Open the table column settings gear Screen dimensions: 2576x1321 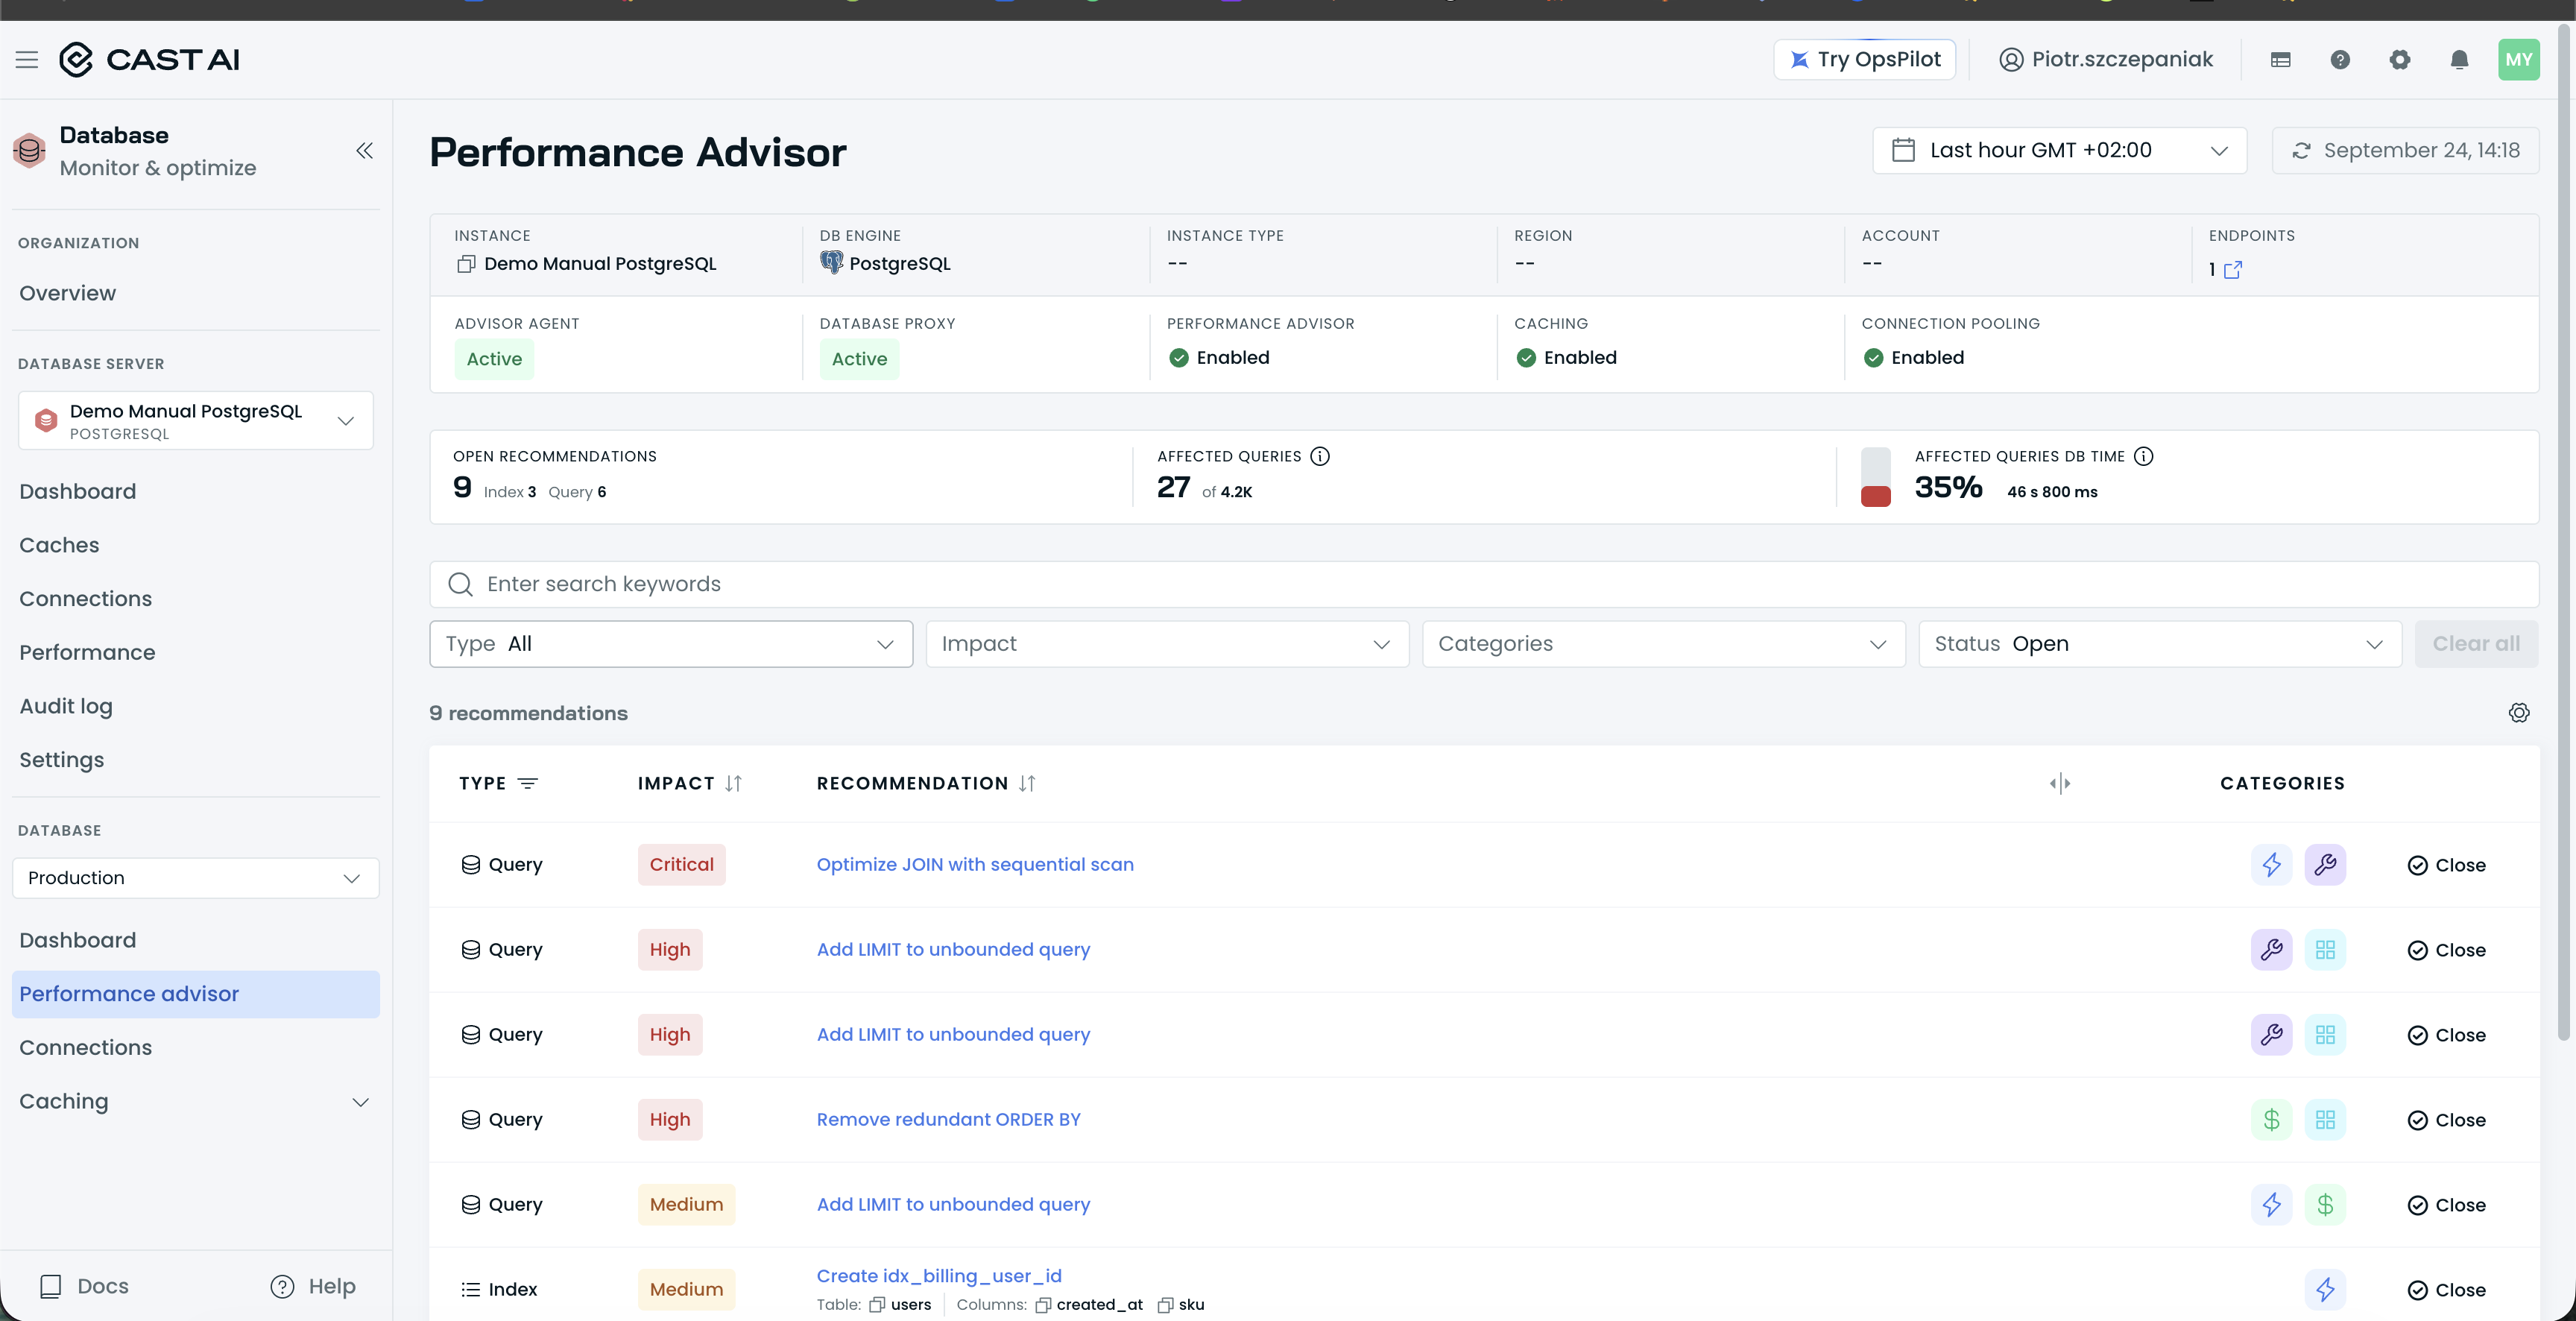pos(2518,713)
